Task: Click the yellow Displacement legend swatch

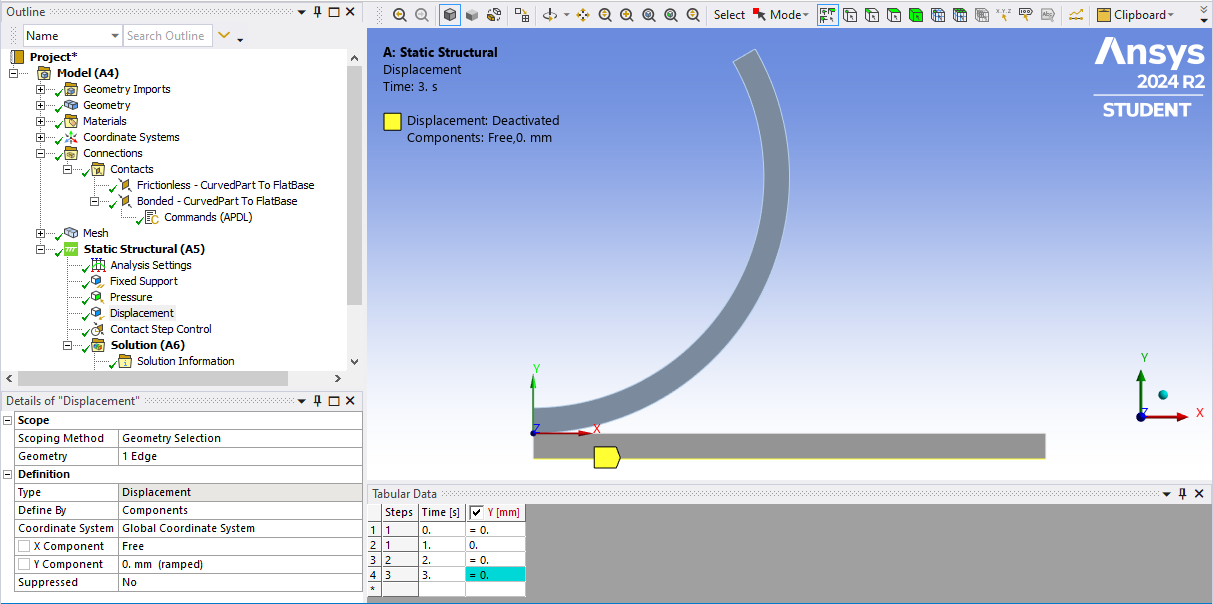Action: point(392,122)
